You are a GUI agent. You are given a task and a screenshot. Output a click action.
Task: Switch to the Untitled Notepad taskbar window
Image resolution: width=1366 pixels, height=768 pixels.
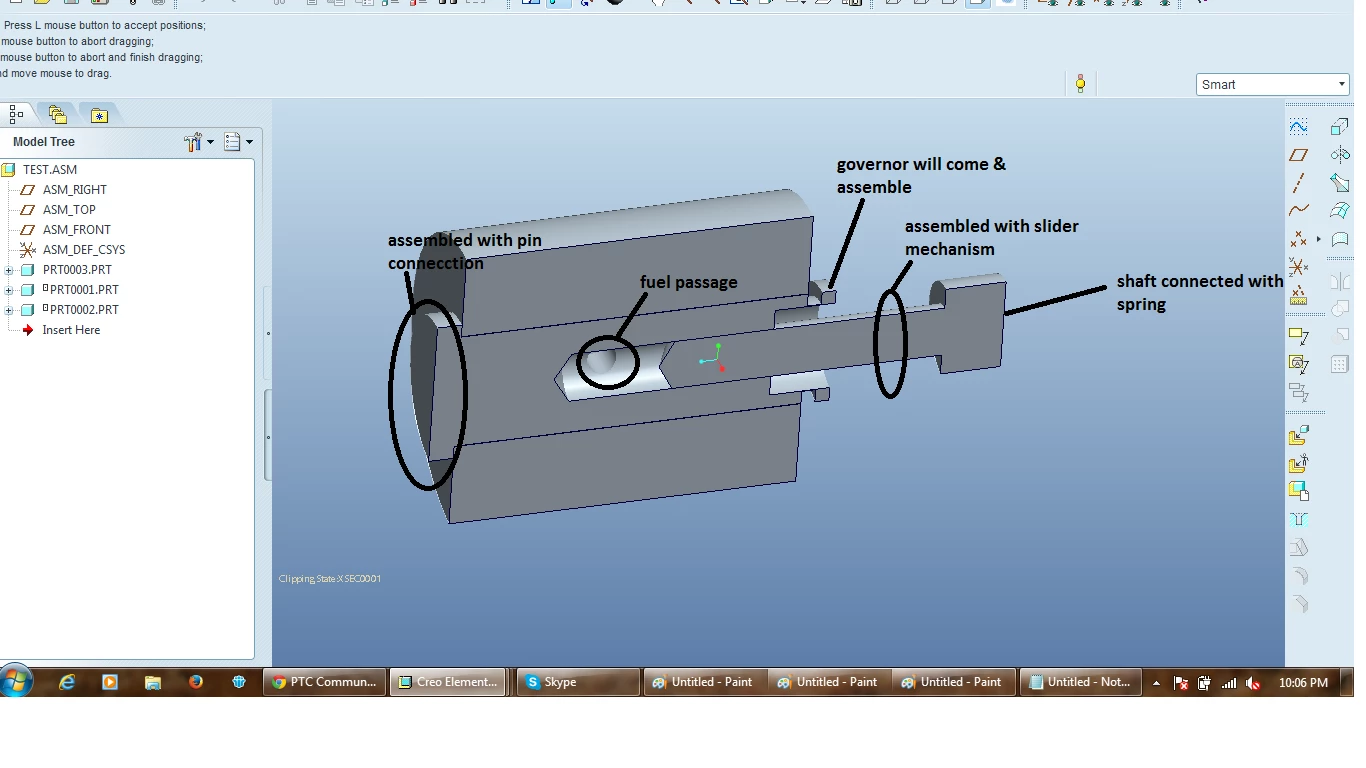click(1081, 682)
